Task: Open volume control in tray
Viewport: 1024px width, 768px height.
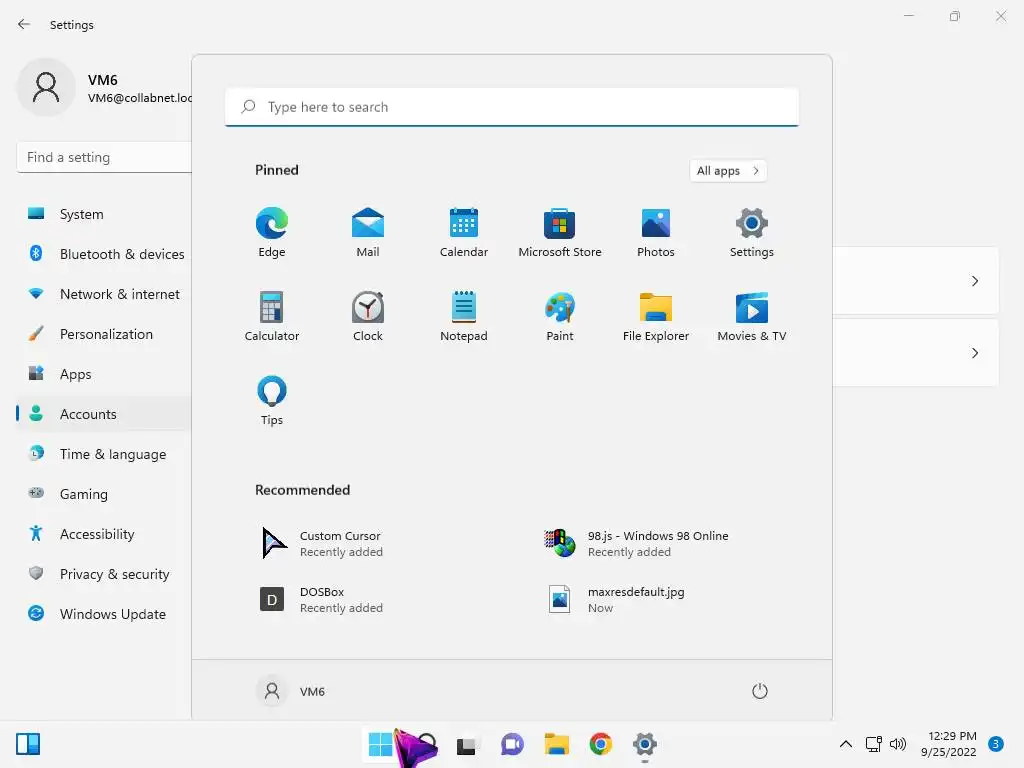Action: 899,744
